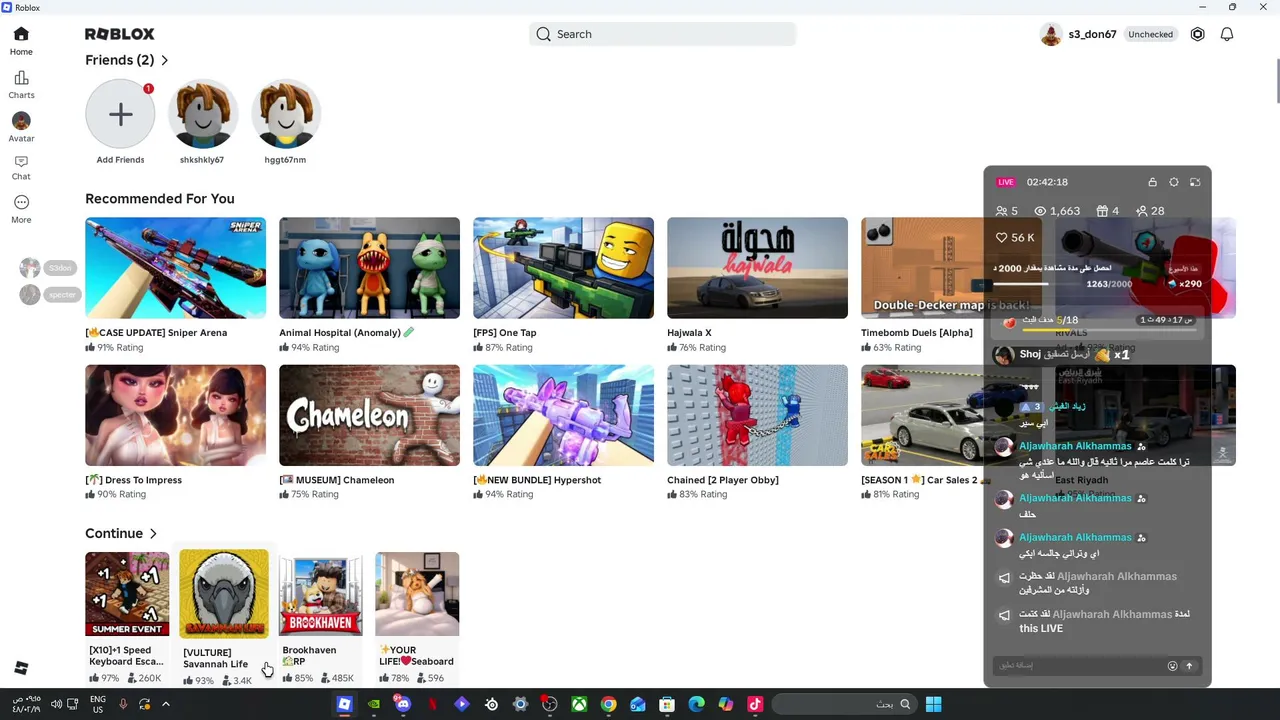Click the s3_don67 username in the header
Viewport: 1280px width, 720px height.
pyautogui.click(x=1092, y=34)
